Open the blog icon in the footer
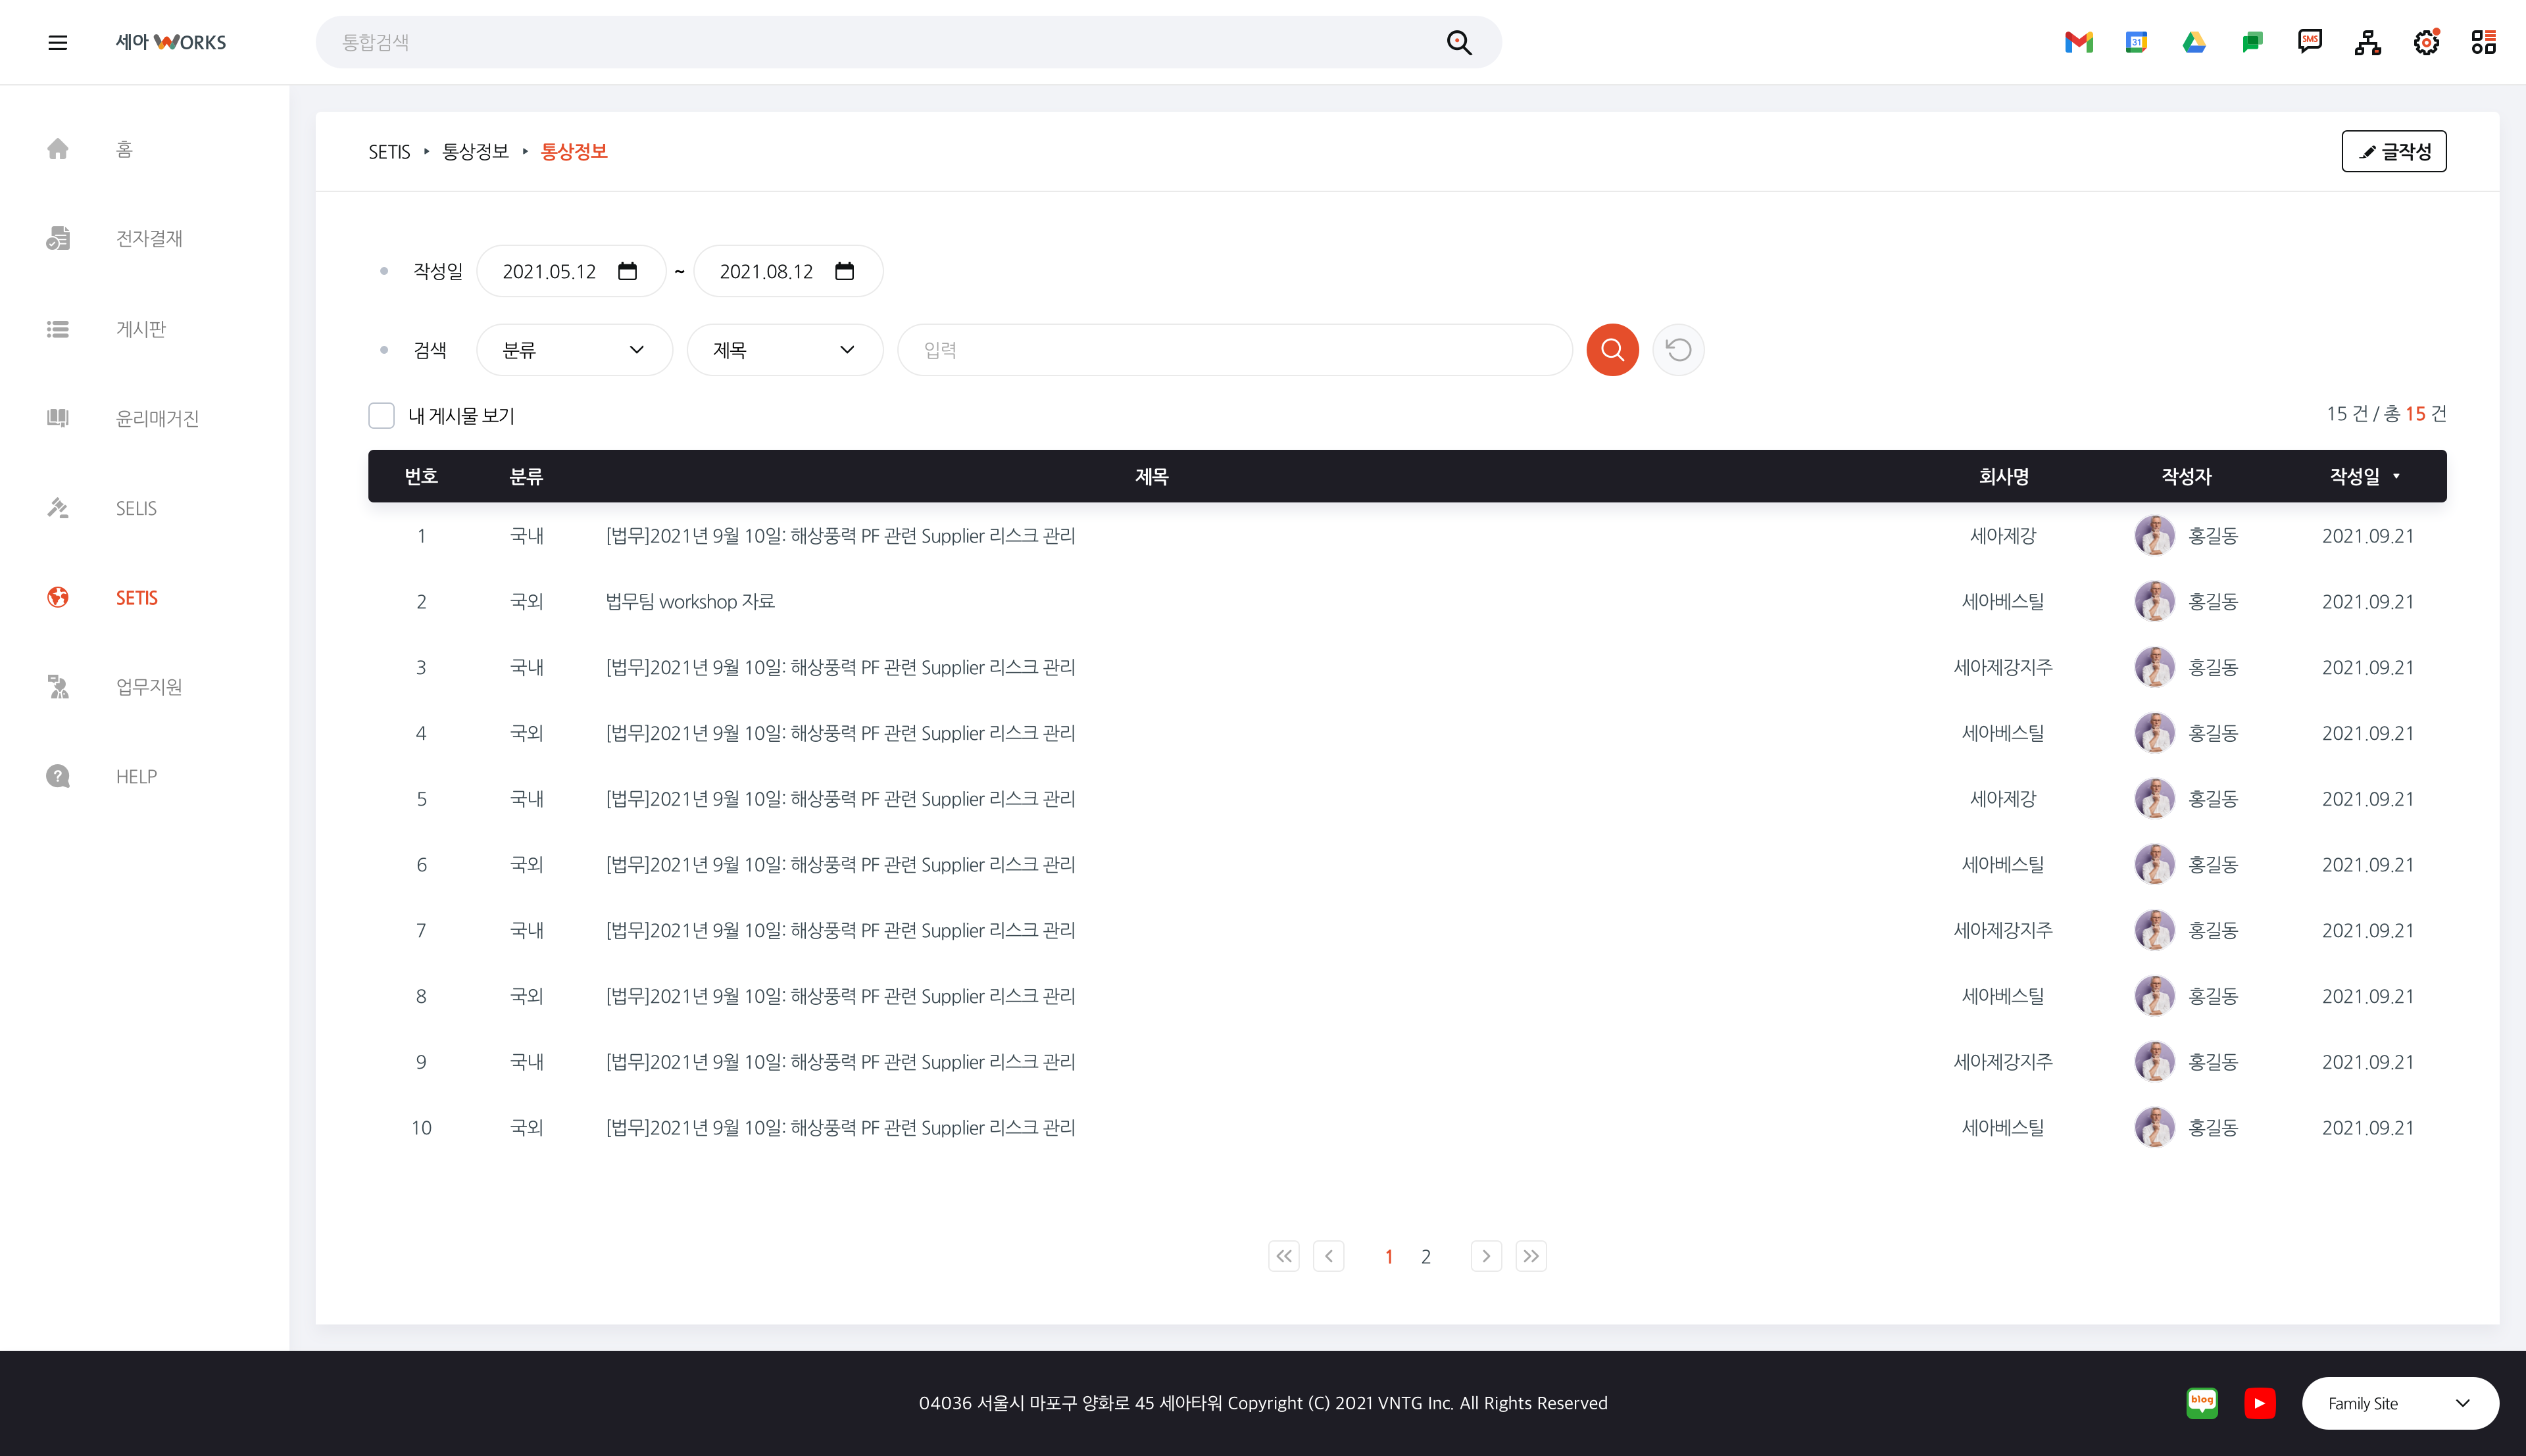 [x=2202, y=1403]
